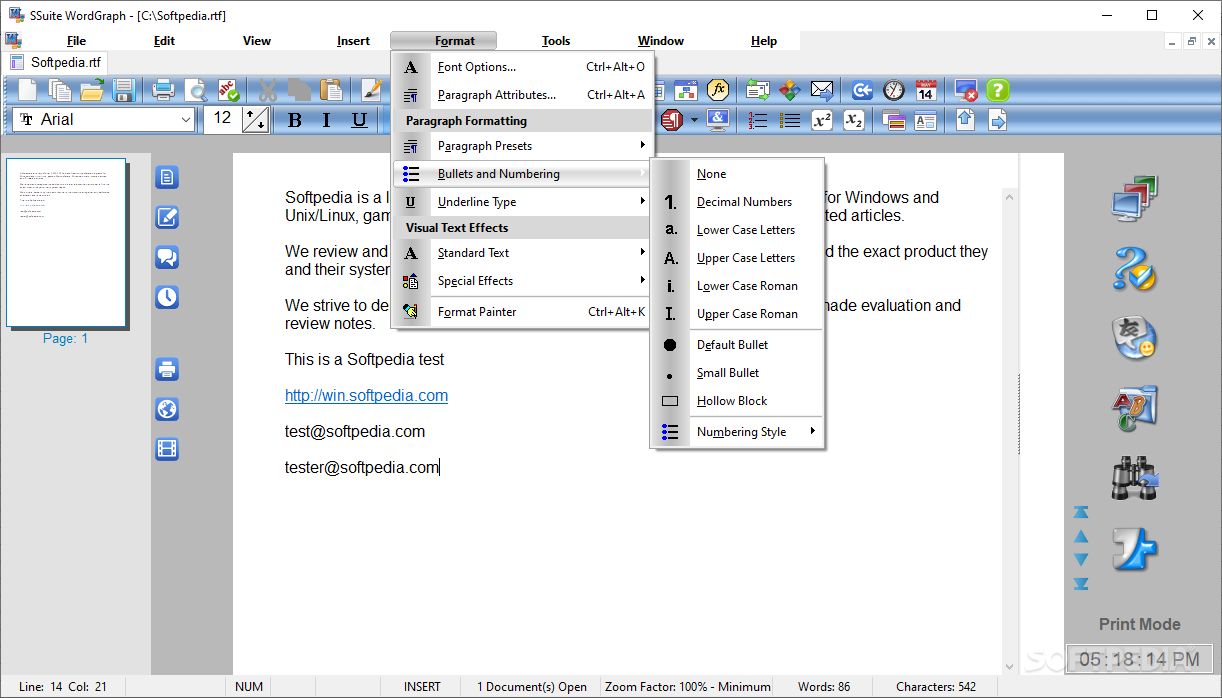
Task: Toggle Bold formatting button
Action: (294, 120)
